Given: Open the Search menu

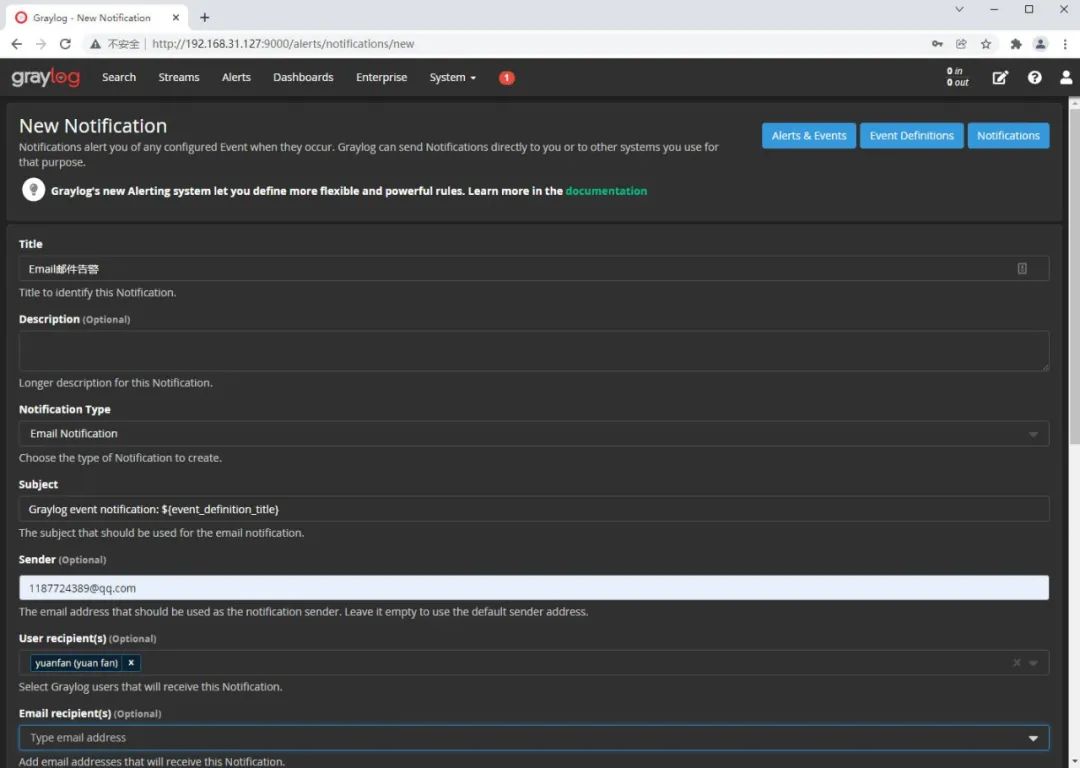Looking at the screenshot, I should 118,77.
